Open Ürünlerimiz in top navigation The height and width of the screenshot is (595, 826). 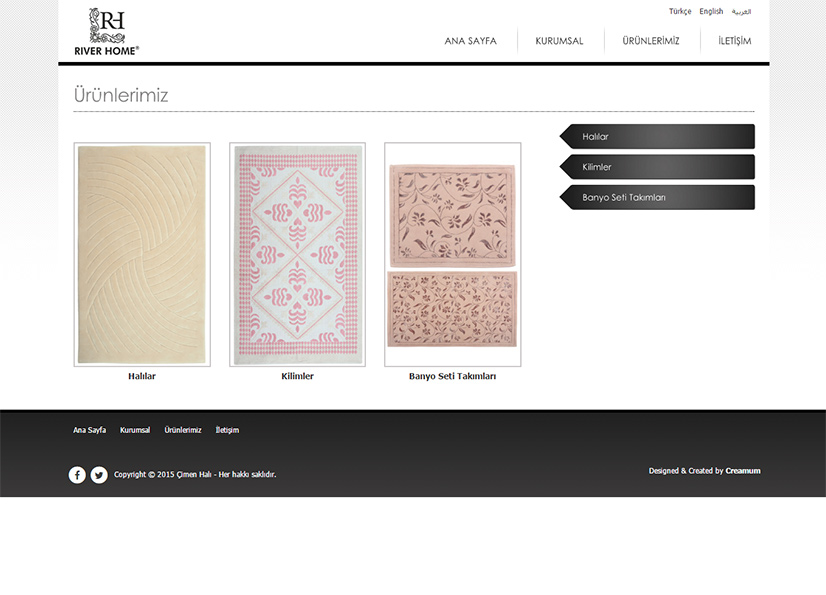coord(650,41)
